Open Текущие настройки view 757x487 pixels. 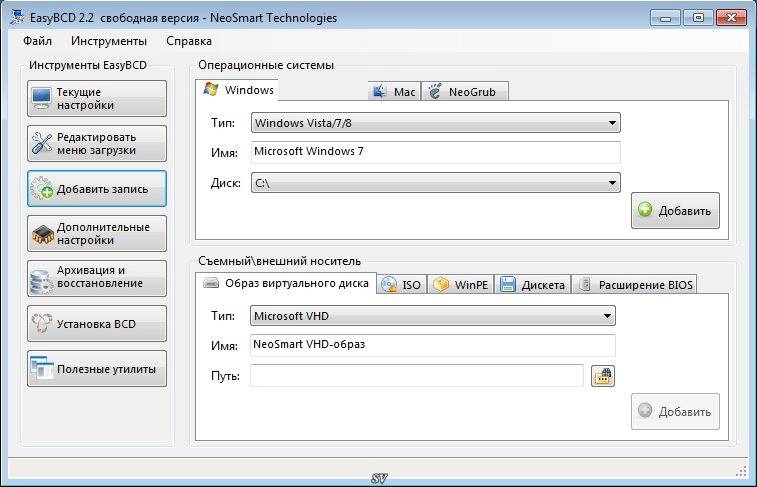(97, 98)
